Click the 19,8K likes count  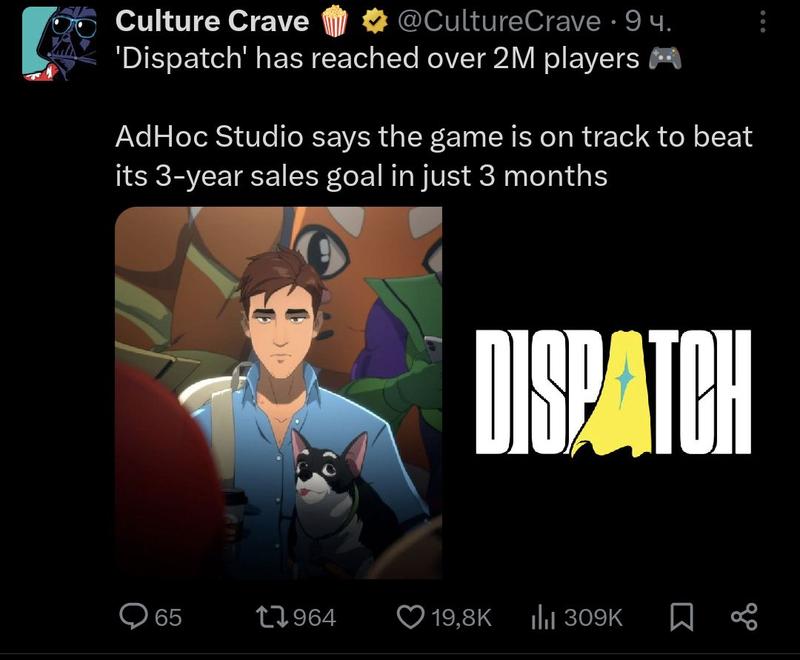[x=461, y=618]
